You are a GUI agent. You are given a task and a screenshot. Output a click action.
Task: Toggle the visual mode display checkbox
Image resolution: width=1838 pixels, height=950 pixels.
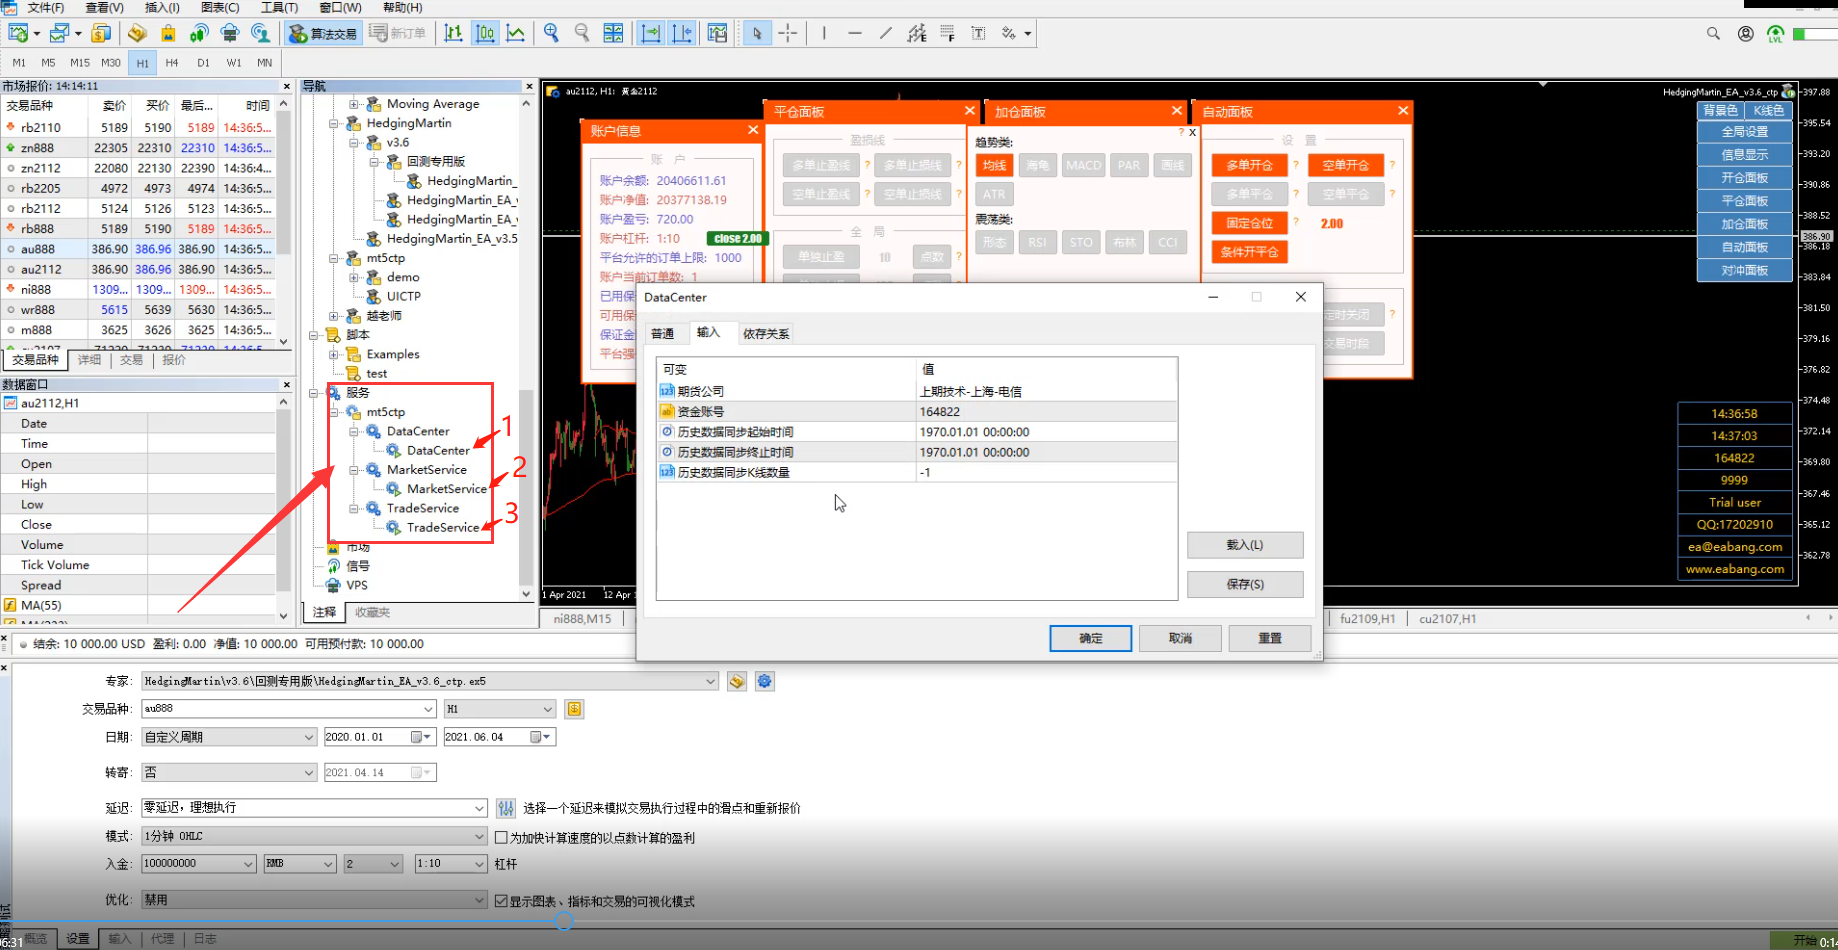(x=502, y=901)
